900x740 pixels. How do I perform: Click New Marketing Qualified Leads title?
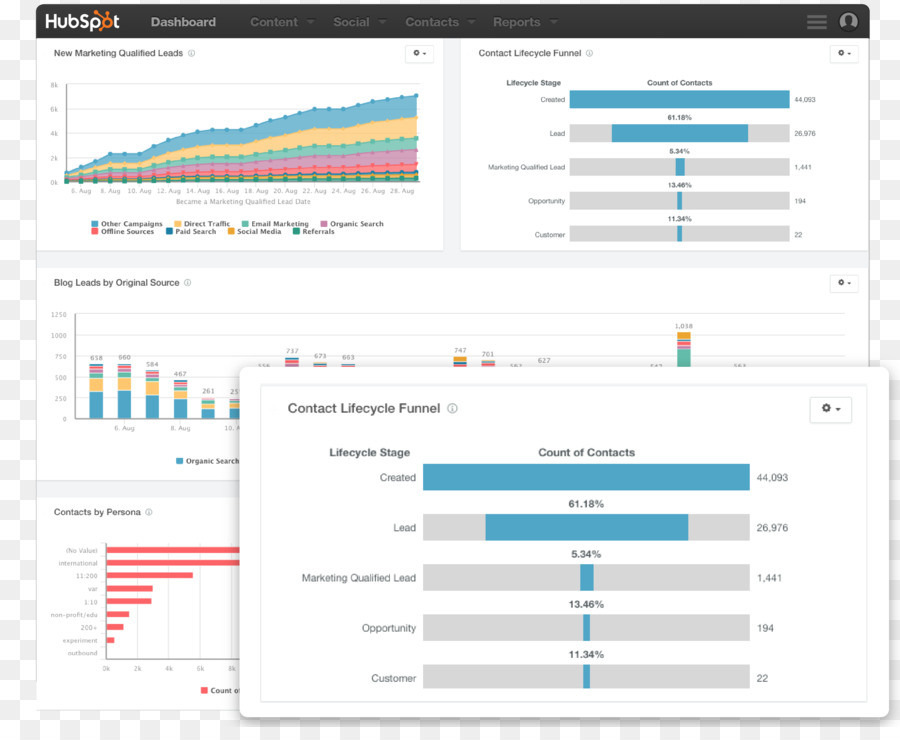[x=118, y=53]
